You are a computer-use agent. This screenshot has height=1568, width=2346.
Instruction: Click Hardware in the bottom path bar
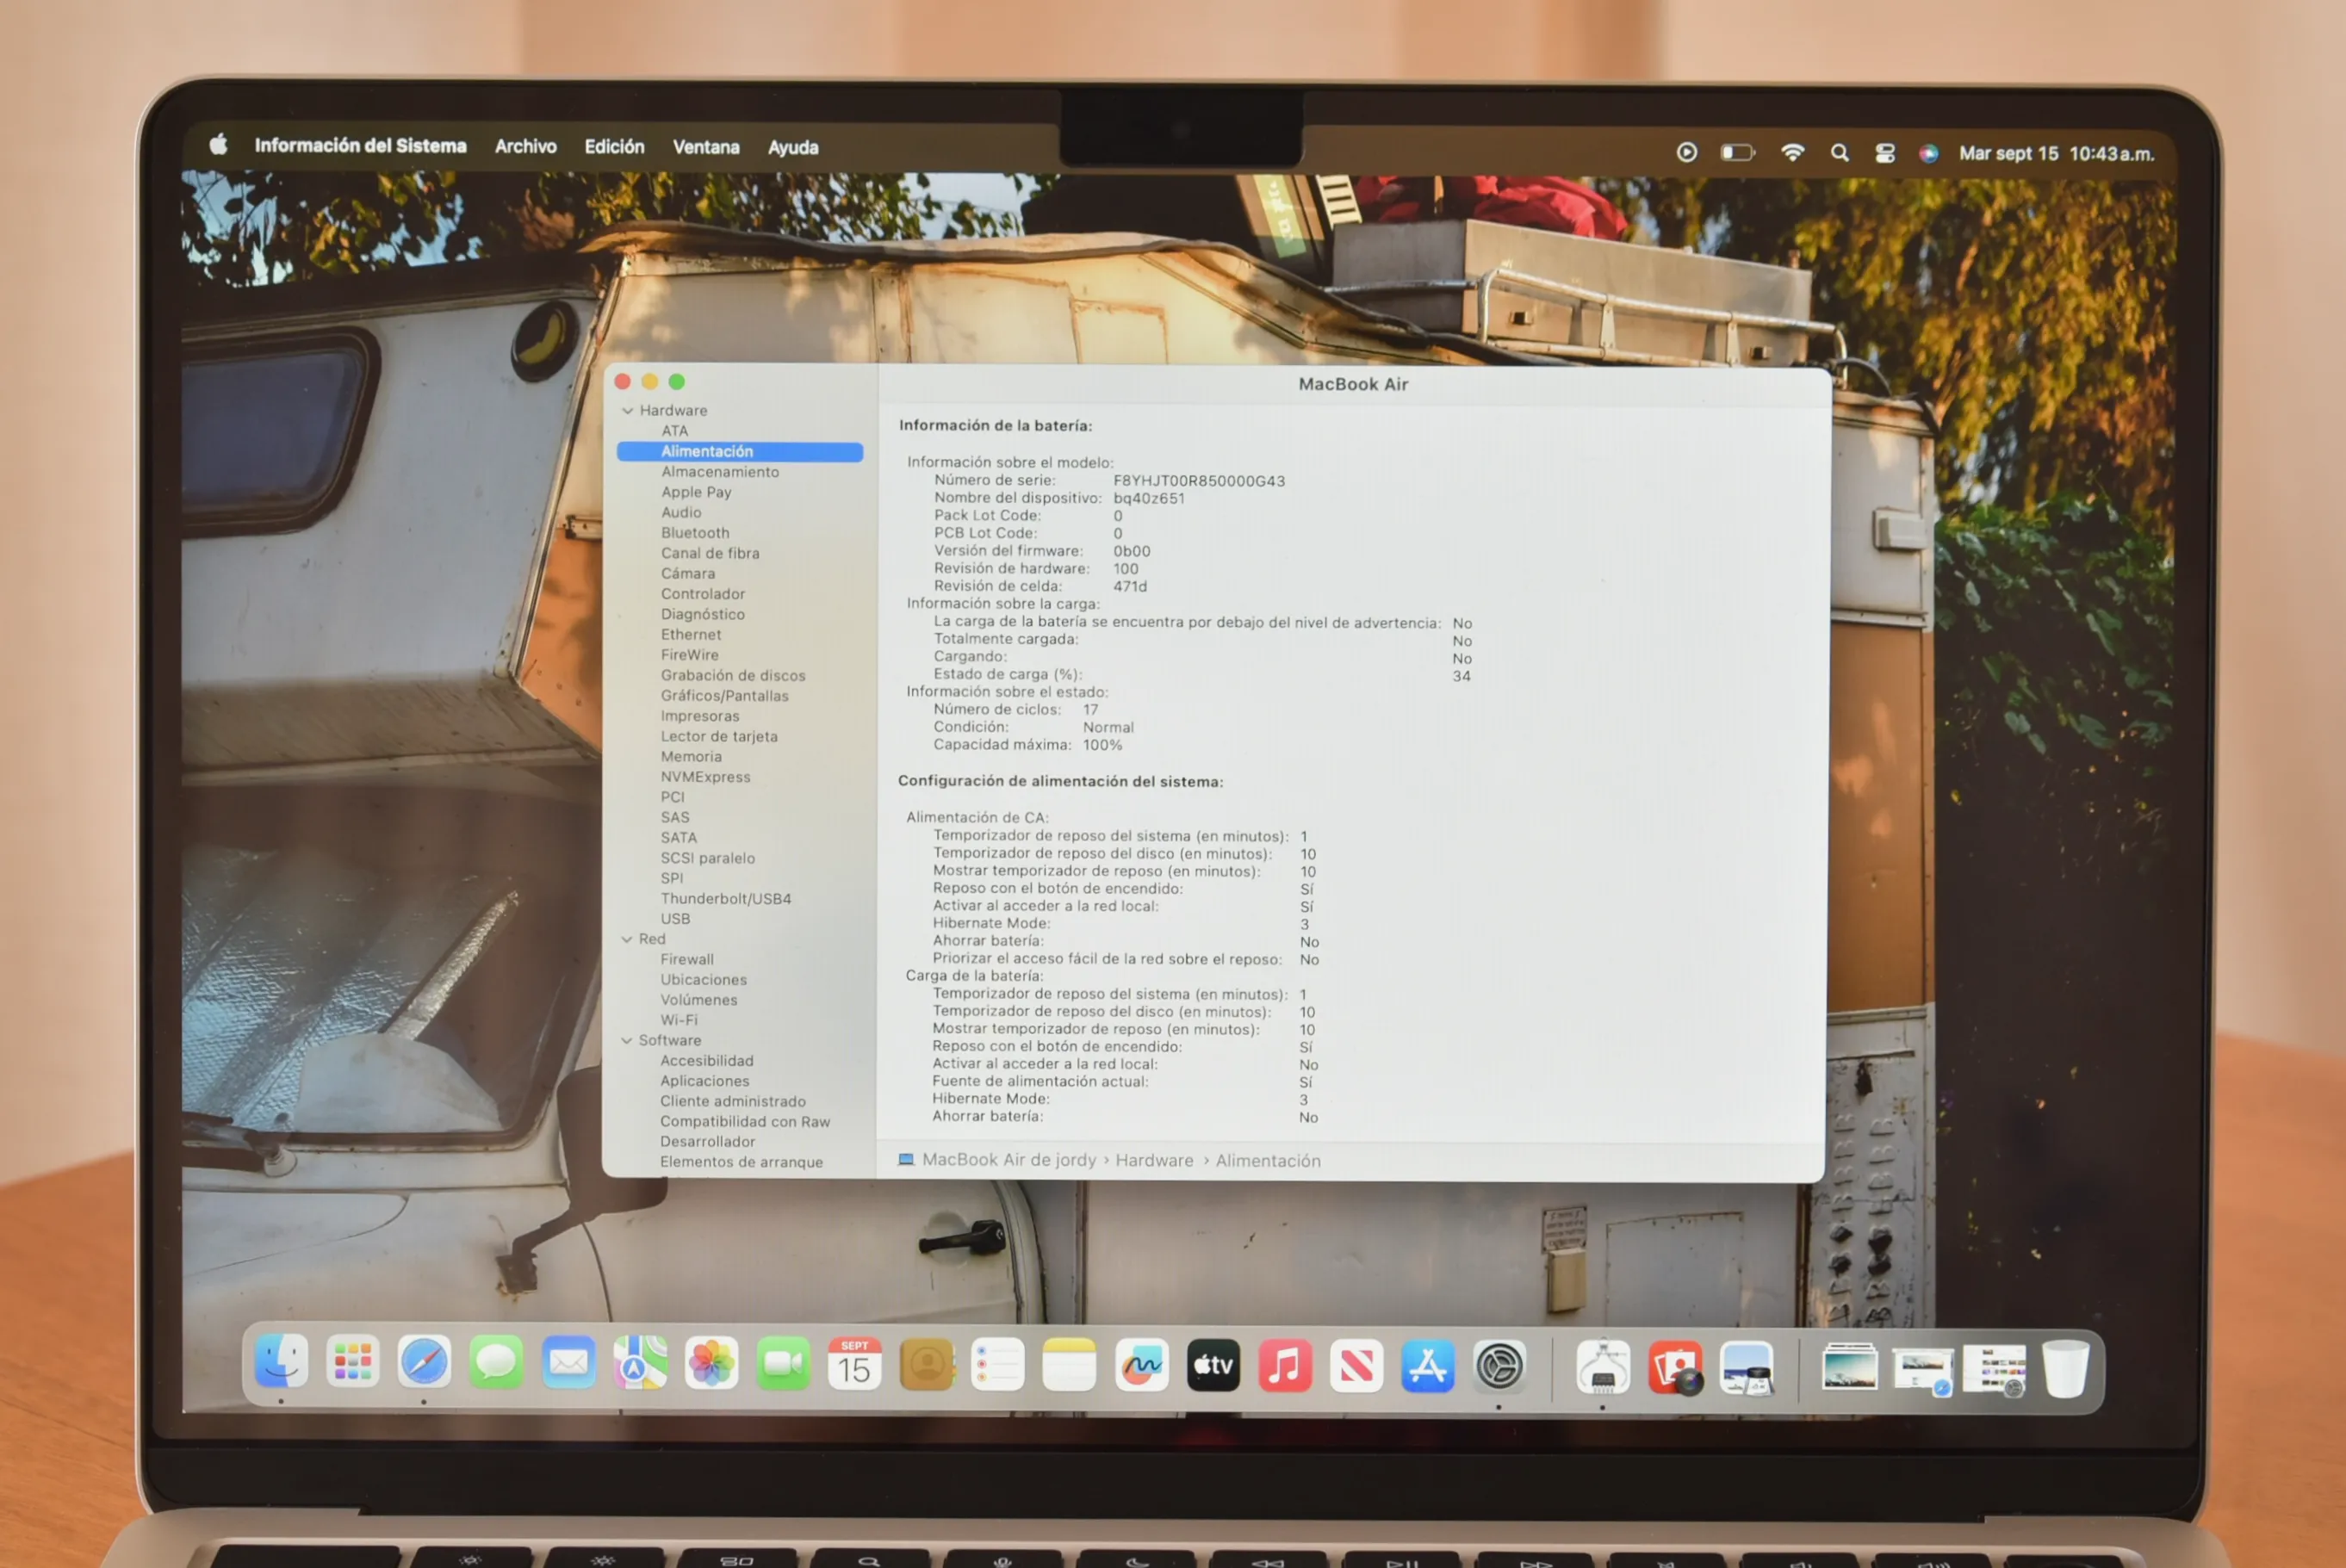[x=1154, y=1160]
